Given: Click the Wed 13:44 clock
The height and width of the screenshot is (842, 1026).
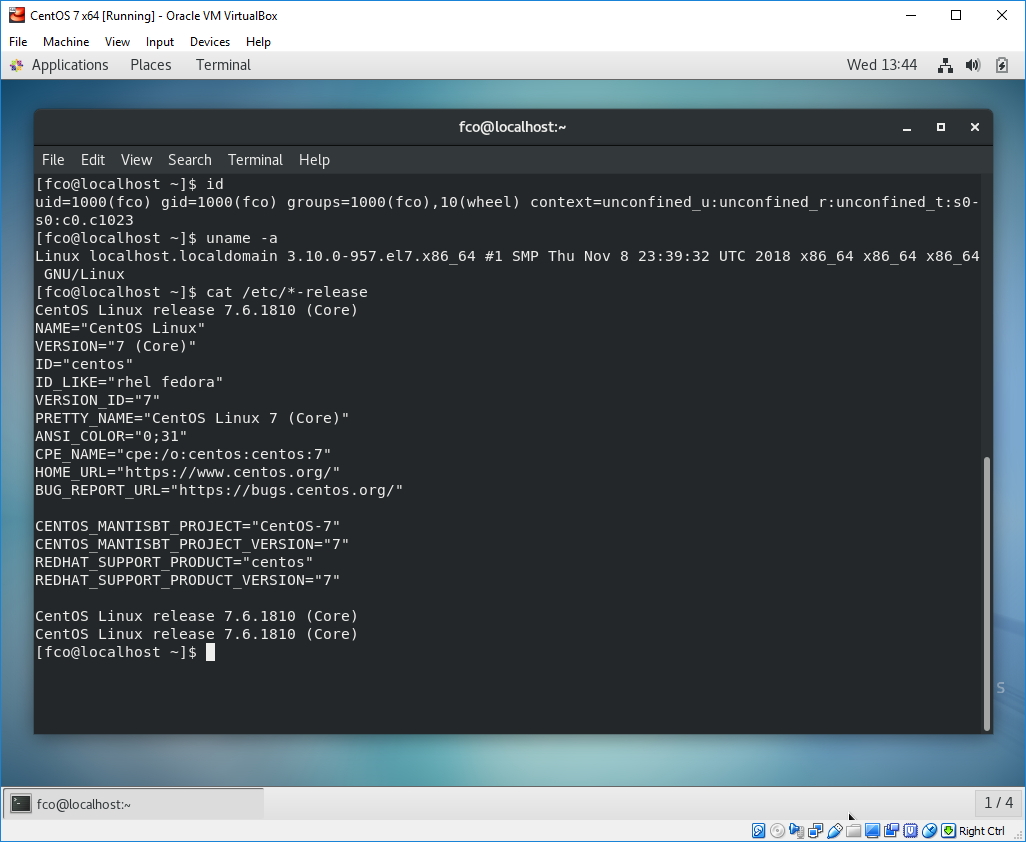Looking at the screenshot, I should point(881,65).
